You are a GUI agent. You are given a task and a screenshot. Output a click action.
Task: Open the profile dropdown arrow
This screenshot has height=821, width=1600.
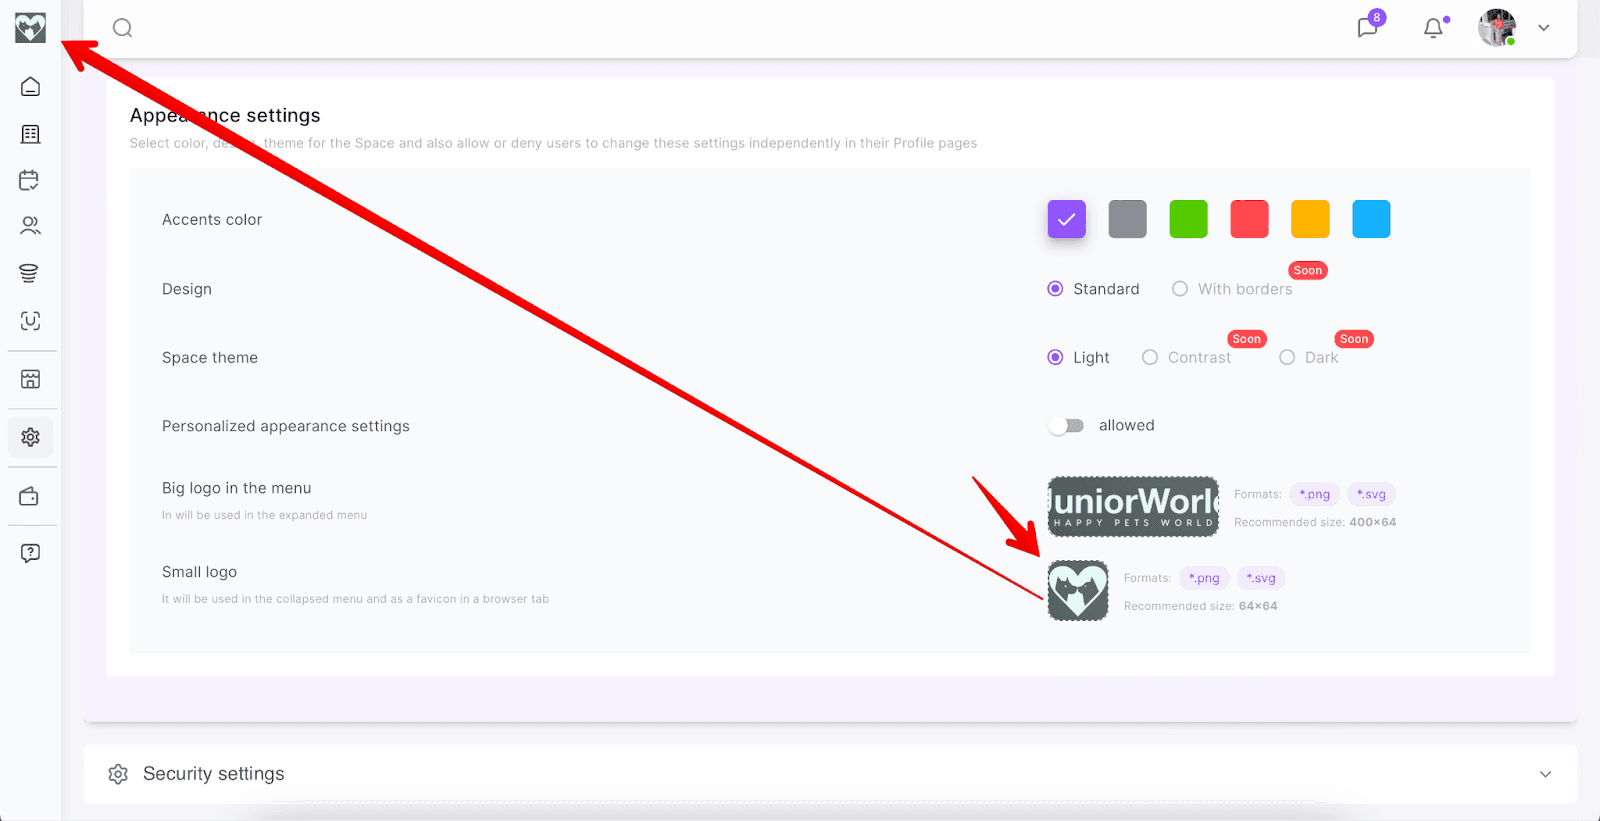point(1544,28)
